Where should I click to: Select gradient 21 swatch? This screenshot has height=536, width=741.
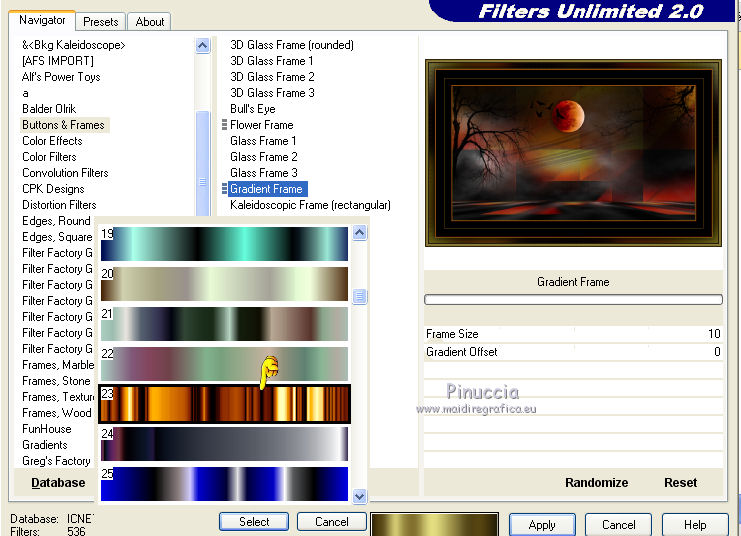click(224, 324)
